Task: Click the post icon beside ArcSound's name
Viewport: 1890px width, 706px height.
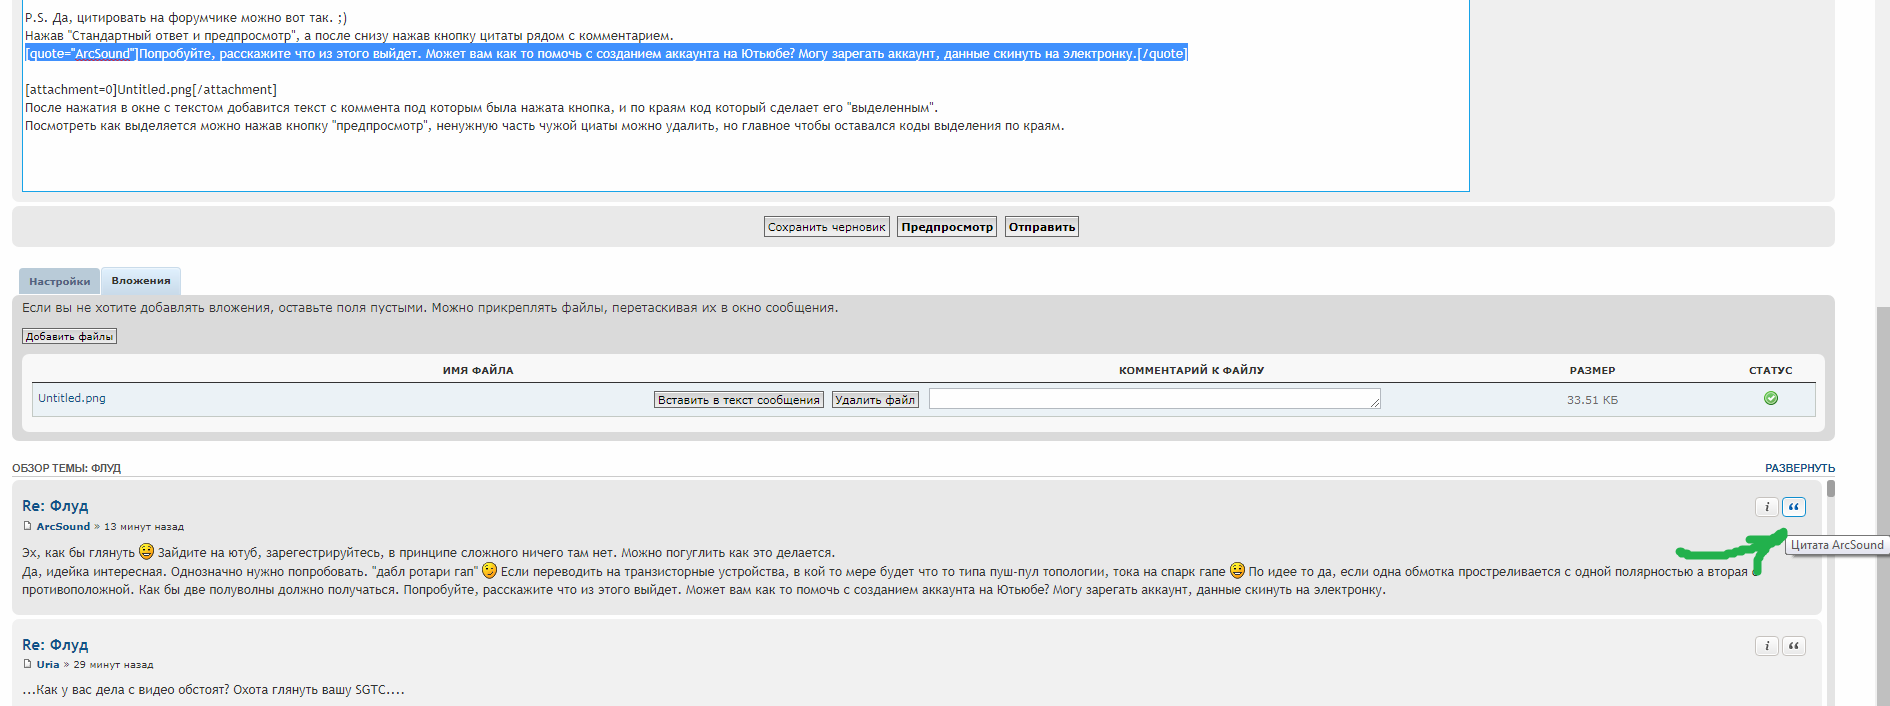Action: point(28,526)
